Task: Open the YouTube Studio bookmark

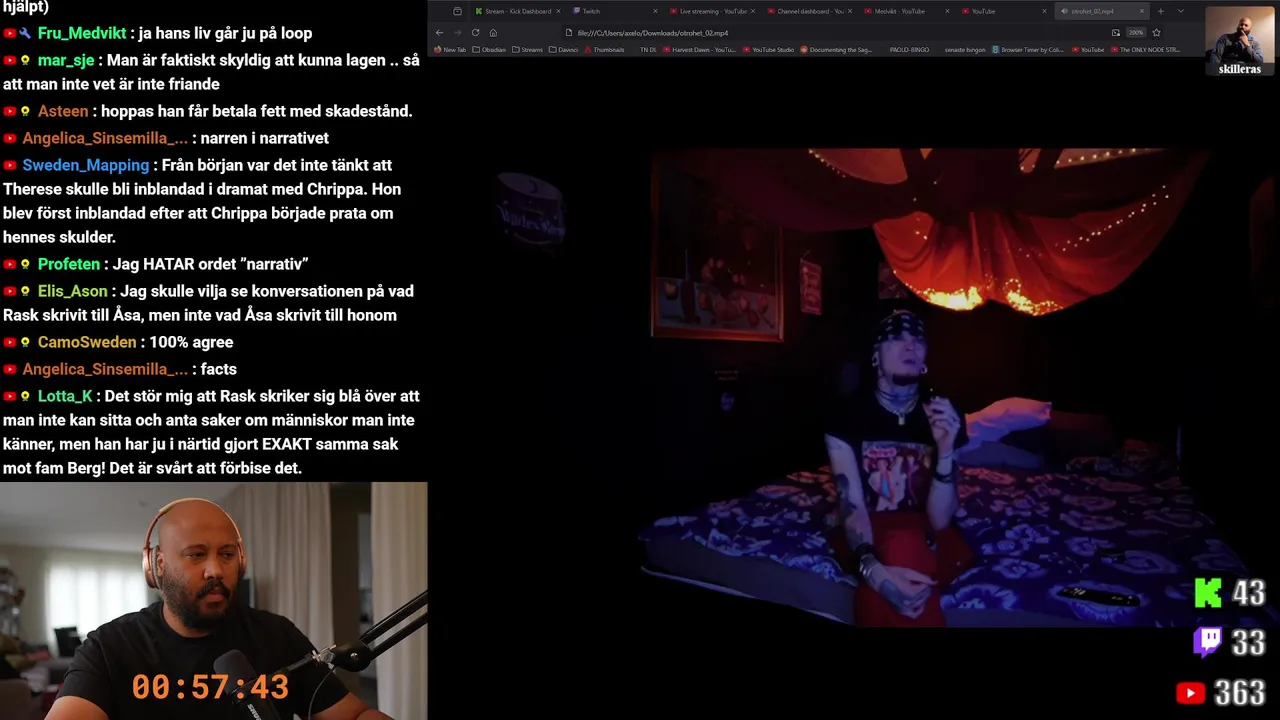Action: 768,49
